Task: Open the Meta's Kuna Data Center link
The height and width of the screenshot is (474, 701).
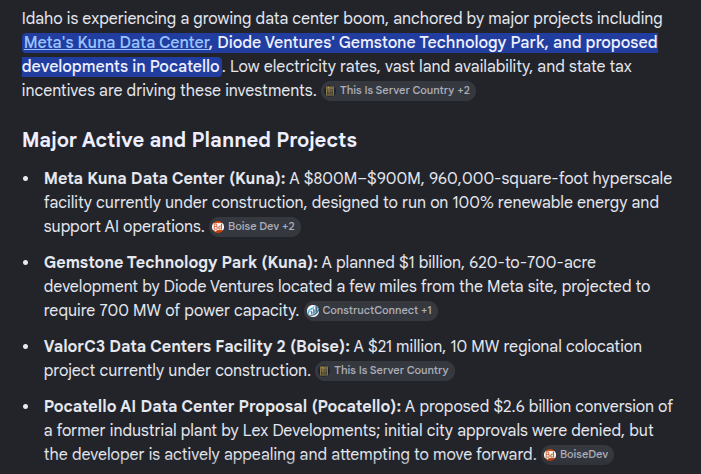Action: pyautogui.click(x=116, y=42)
